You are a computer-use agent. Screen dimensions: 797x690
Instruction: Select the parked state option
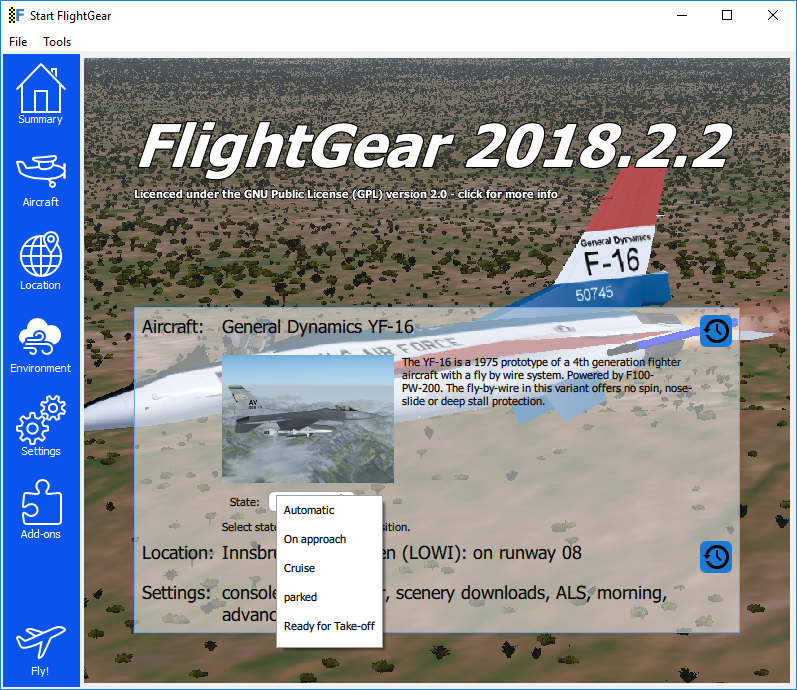(x=329, y=597)
